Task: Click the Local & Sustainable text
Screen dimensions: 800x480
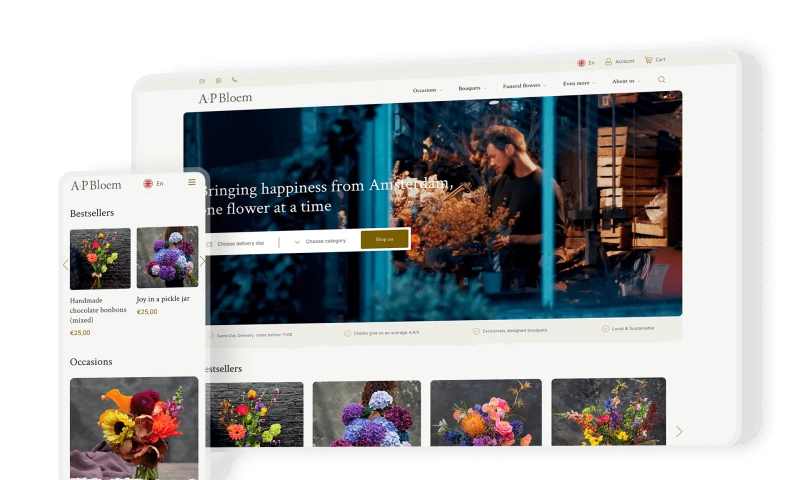Action: click(633, 329)
